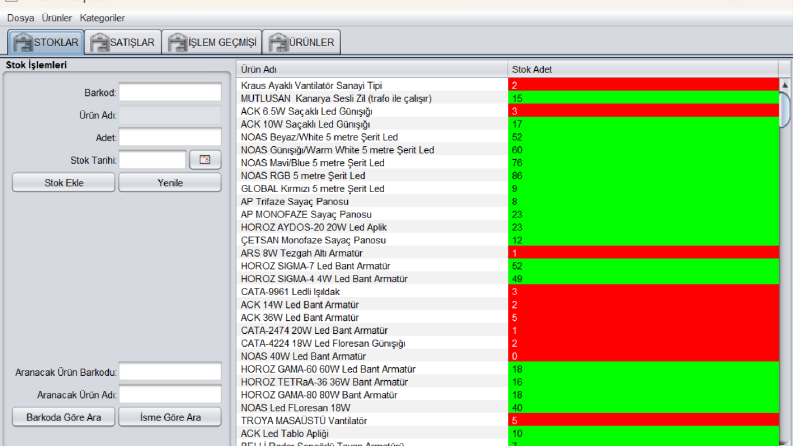Click stock count 49 for HOROZ SIGMA-4
The height and width of the screenshot is (446, 793).
[643, 279]
